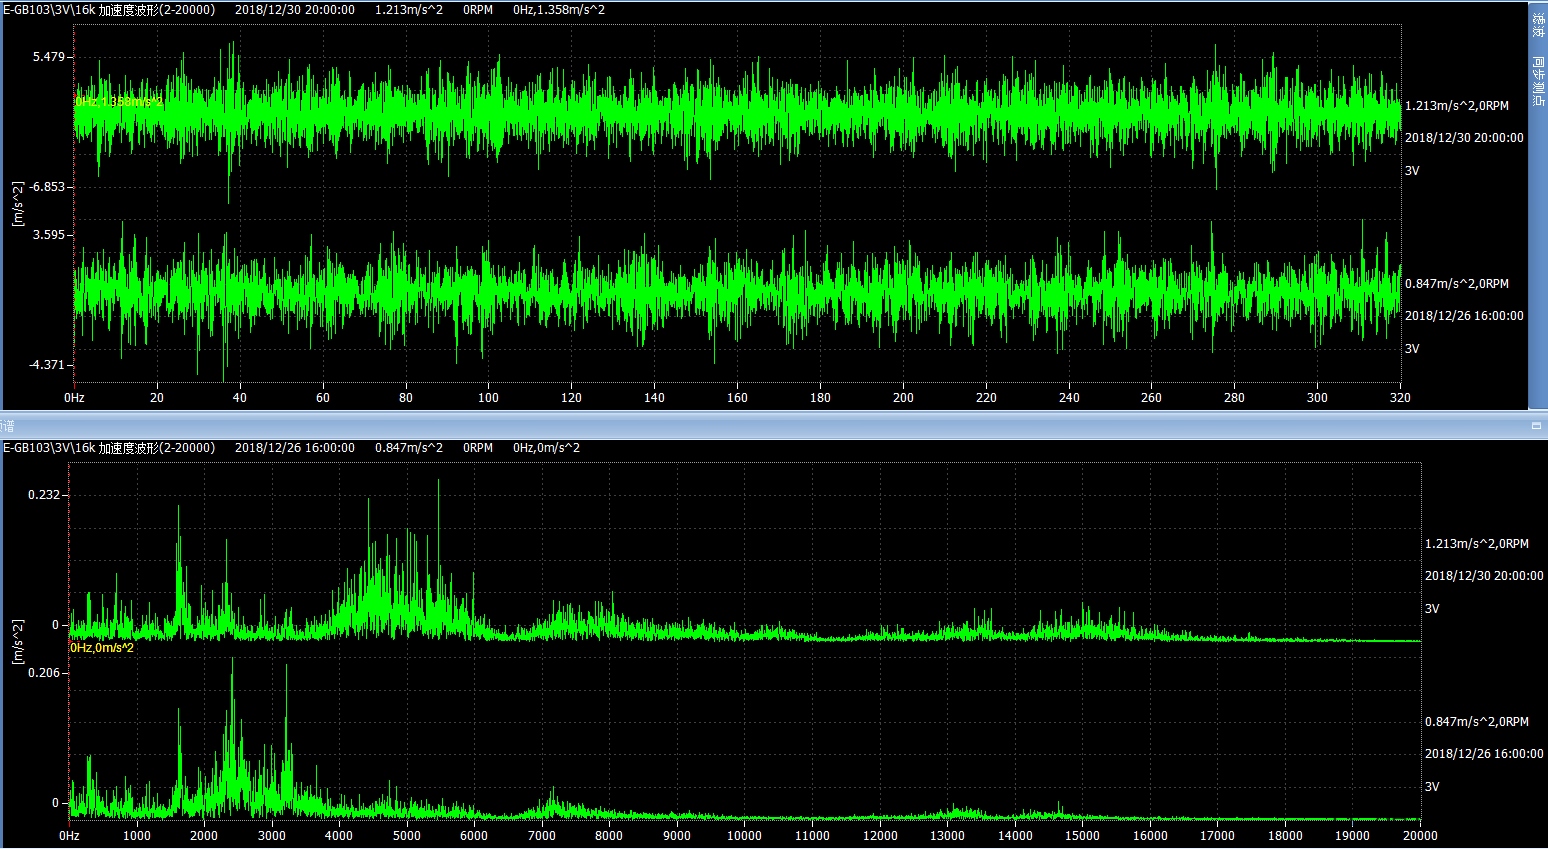Click the 0.232 tick on spectrum Y axis
This screenshot has height=849, width=1548.
(45, 495)
